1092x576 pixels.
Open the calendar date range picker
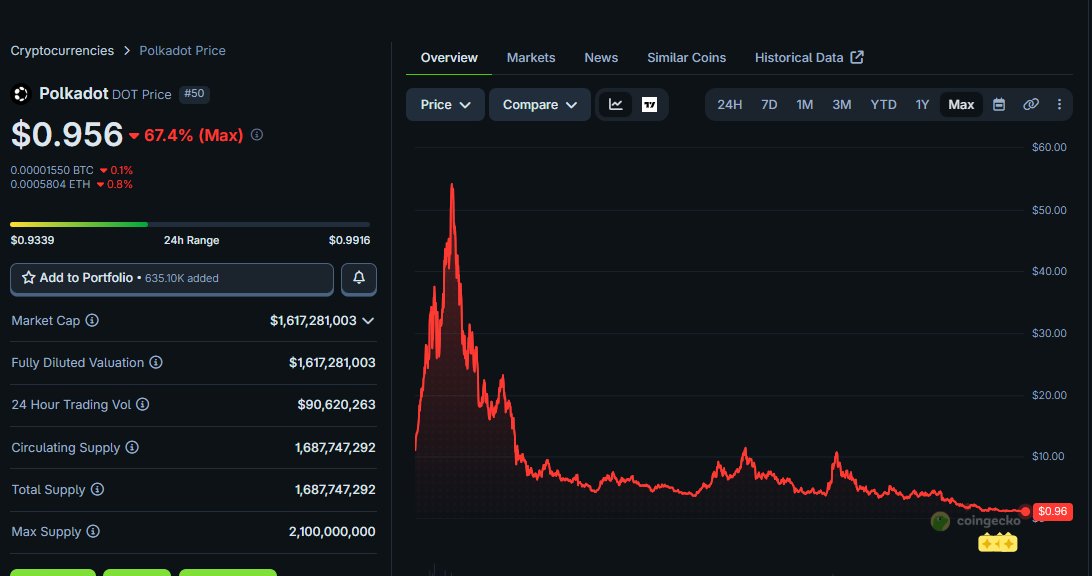click(x=999, y=104)
